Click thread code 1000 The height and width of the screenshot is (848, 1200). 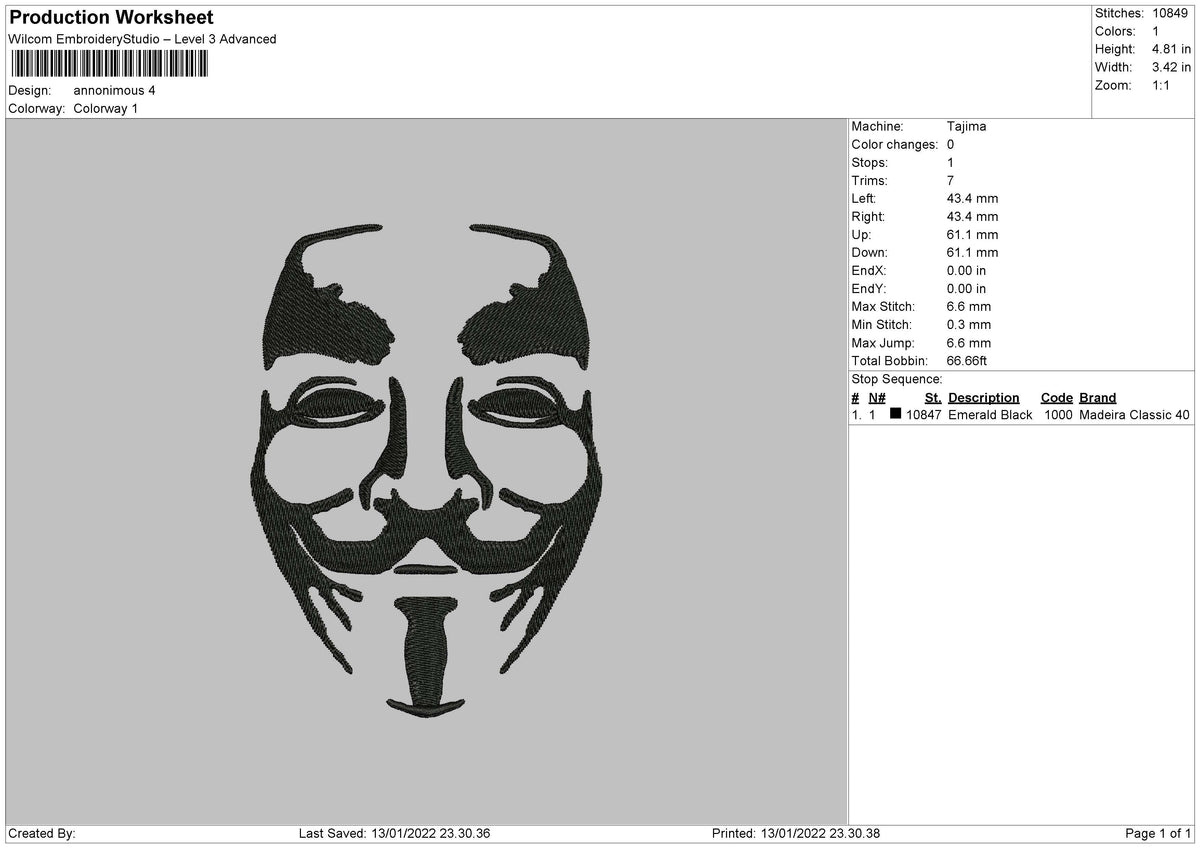pyautogui.click(x=1057, y=415)
